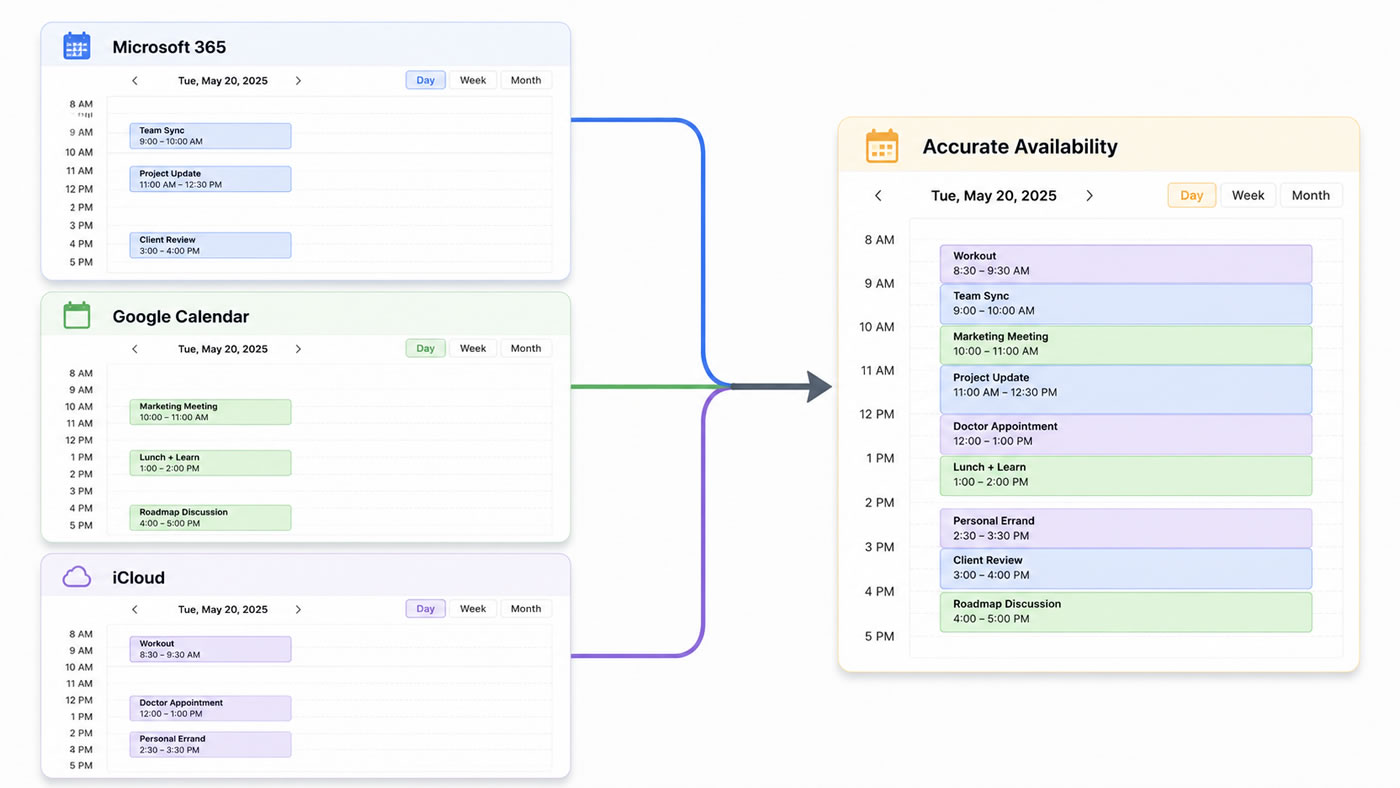Select Day view in Accurate Availability
This screenshot has height=788, width=1400.
click(1192, 195)
